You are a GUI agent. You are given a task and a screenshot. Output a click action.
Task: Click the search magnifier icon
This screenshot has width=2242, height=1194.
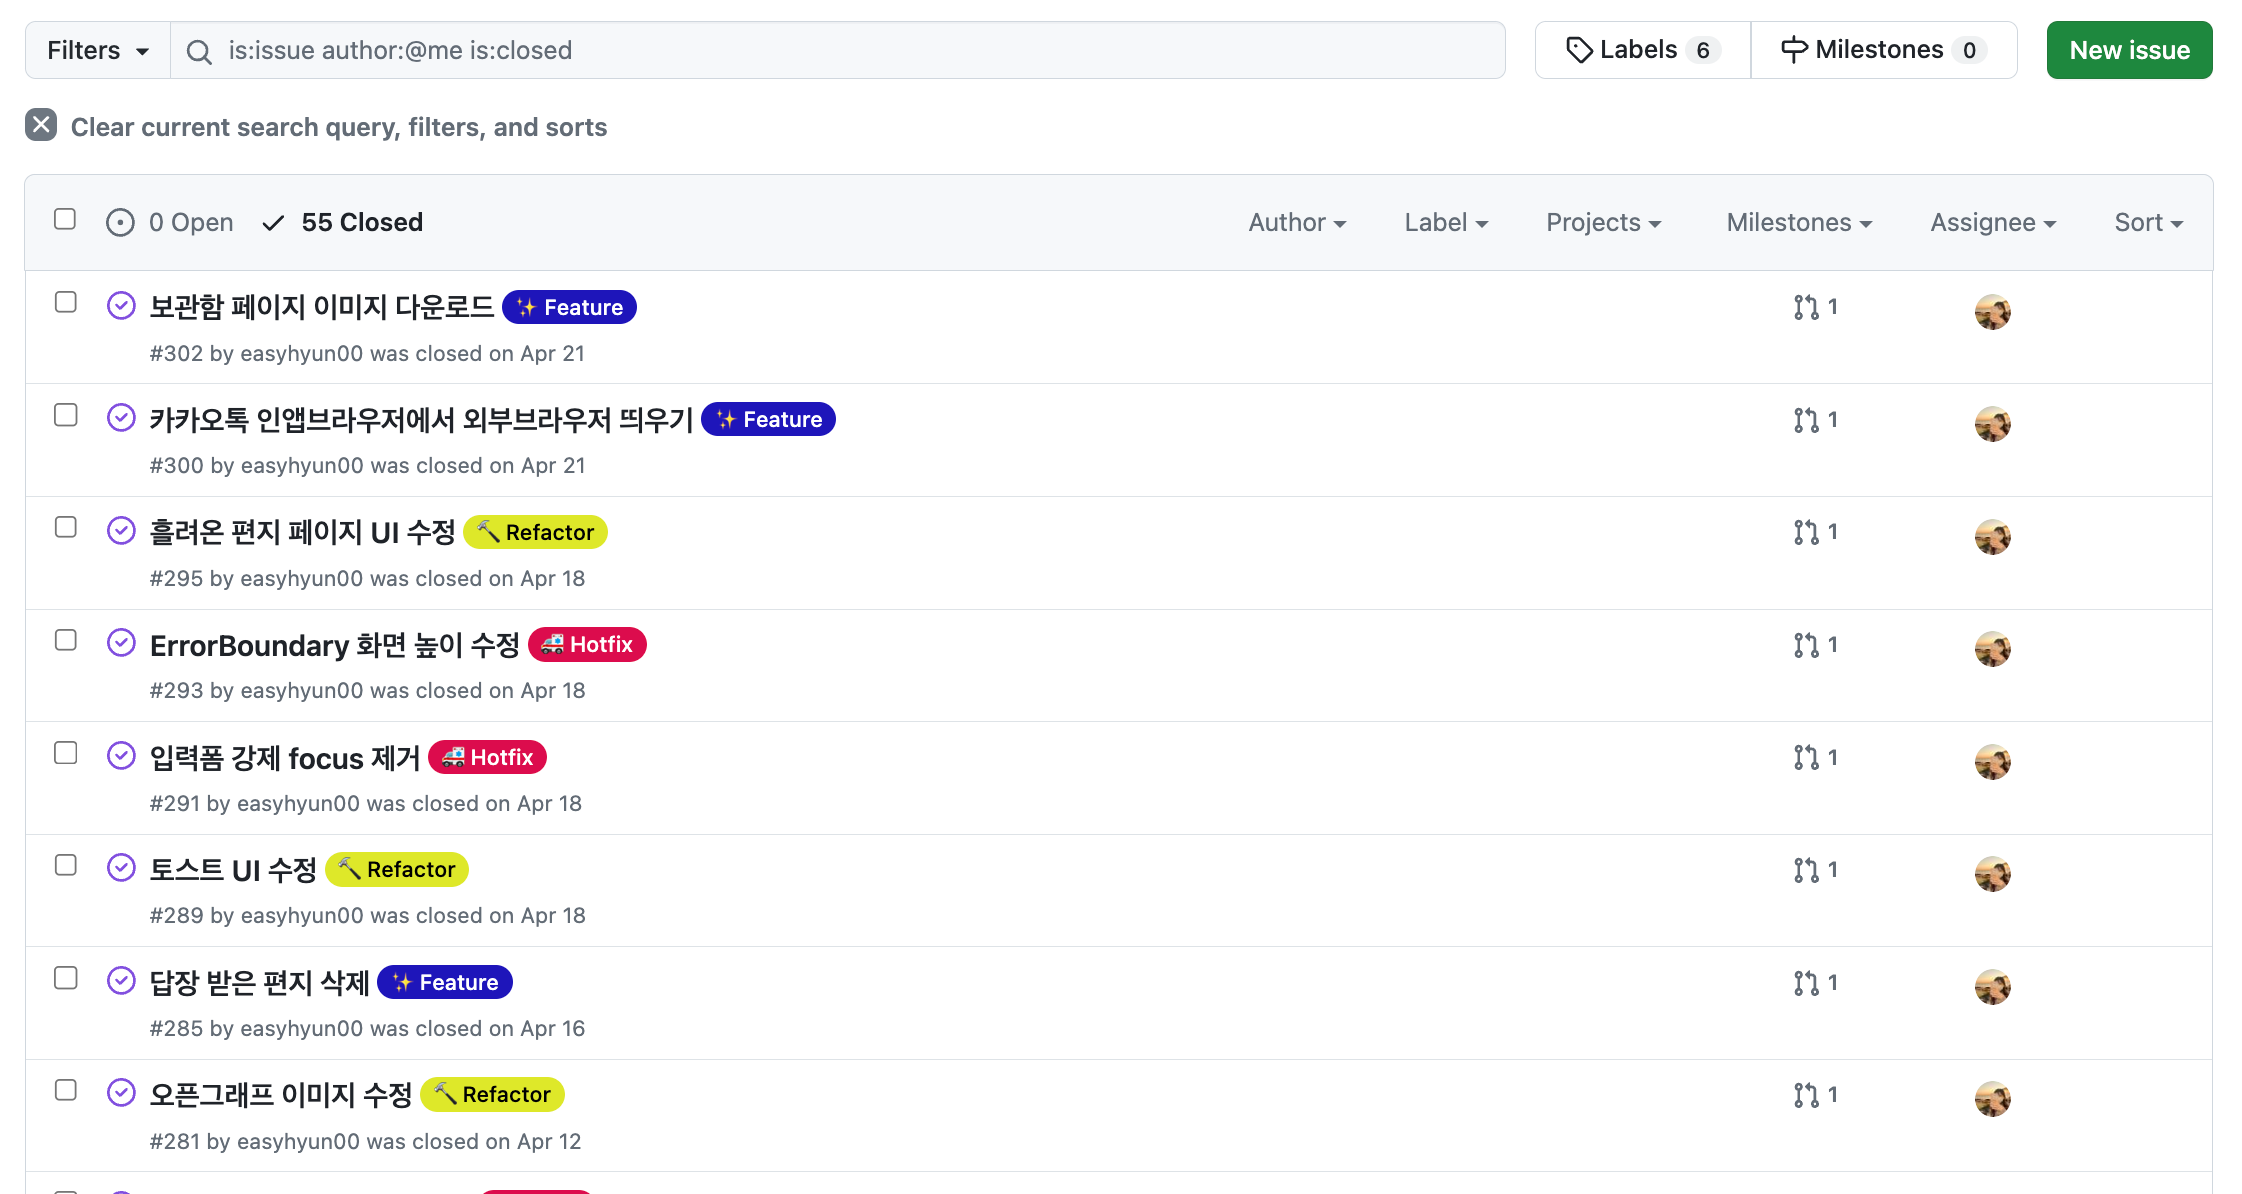coord(199,51)
